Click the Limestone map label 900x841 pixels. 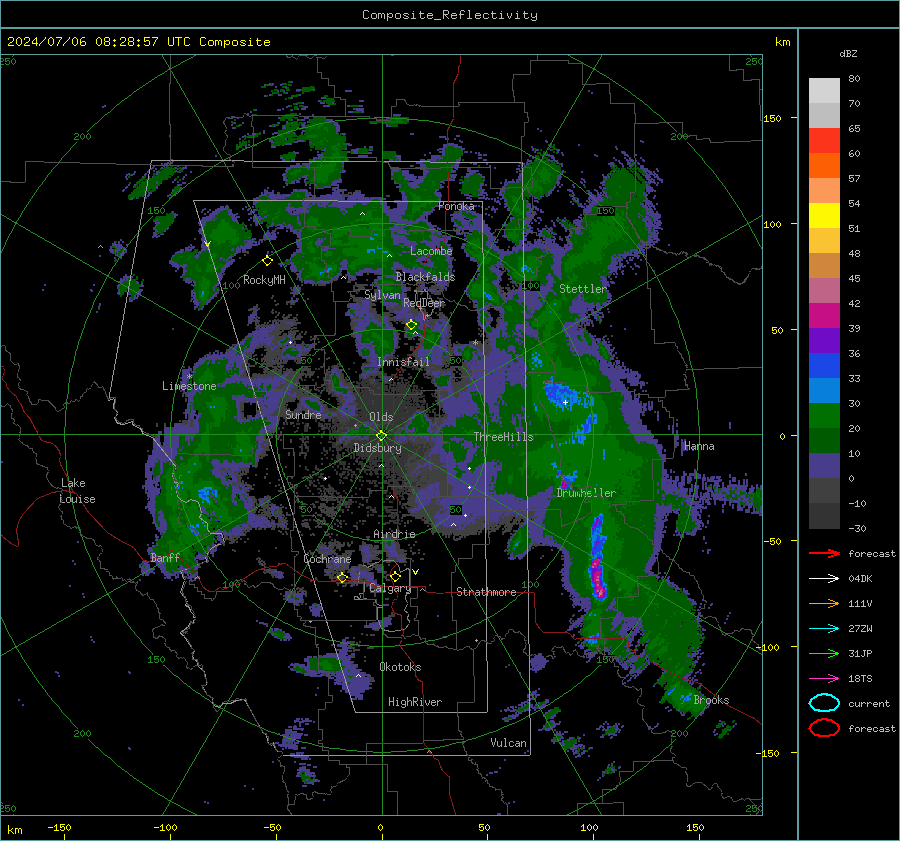(189, 386)
